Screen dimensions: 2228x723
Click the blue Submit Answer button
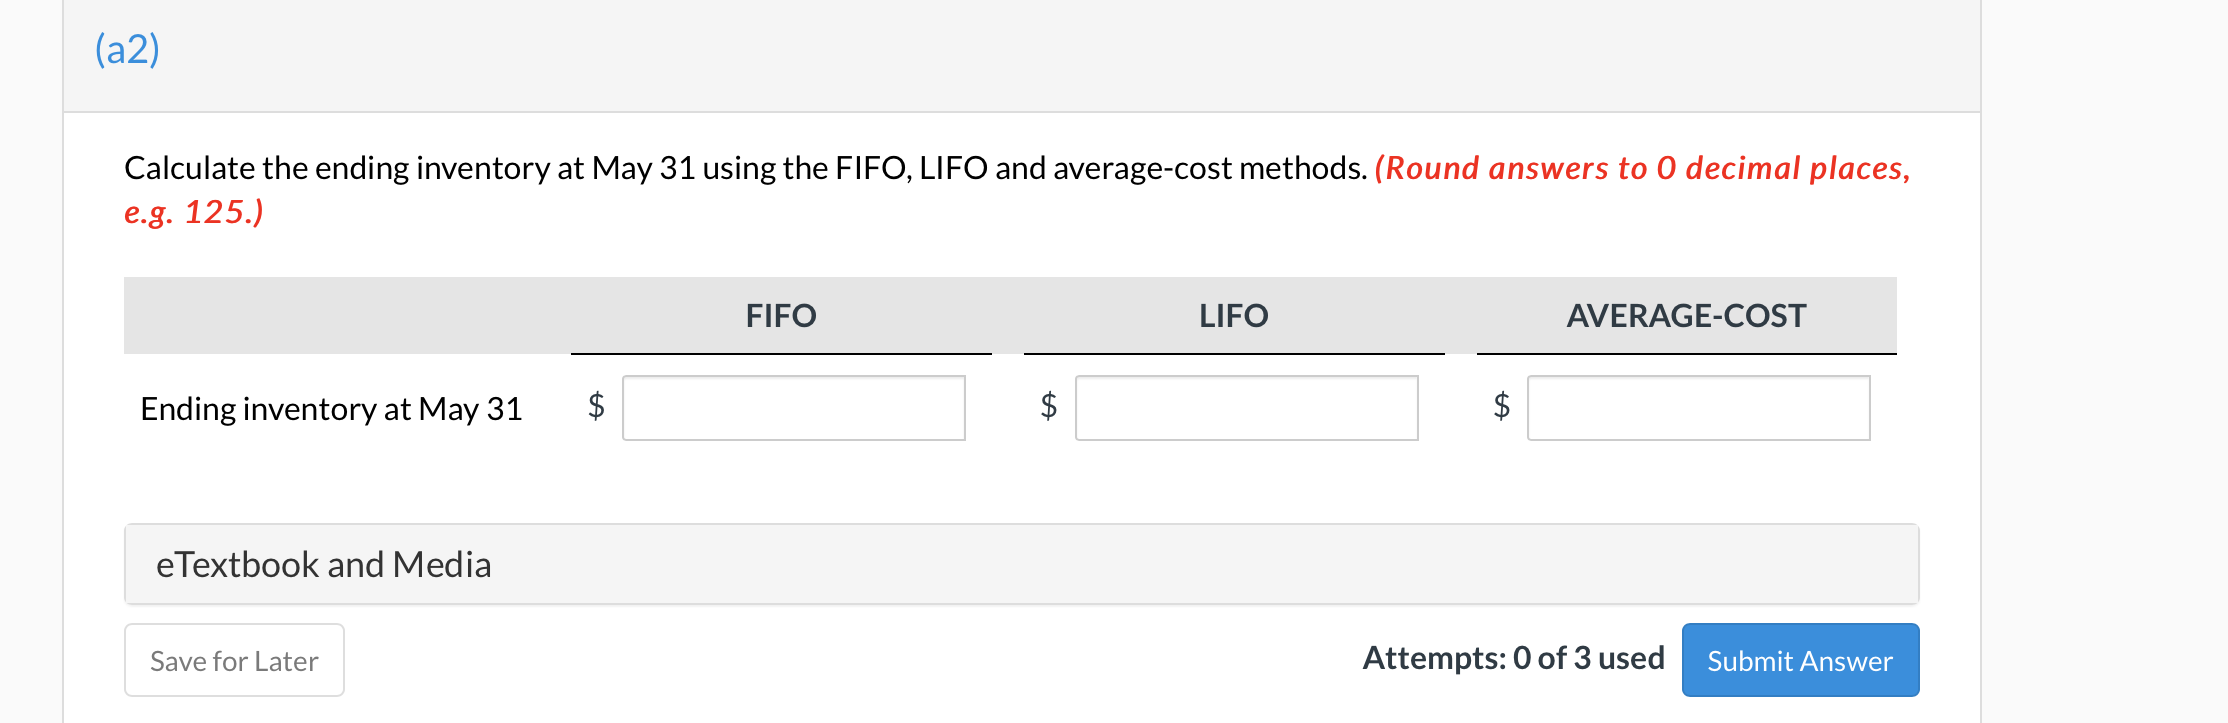click(1800, 660)
